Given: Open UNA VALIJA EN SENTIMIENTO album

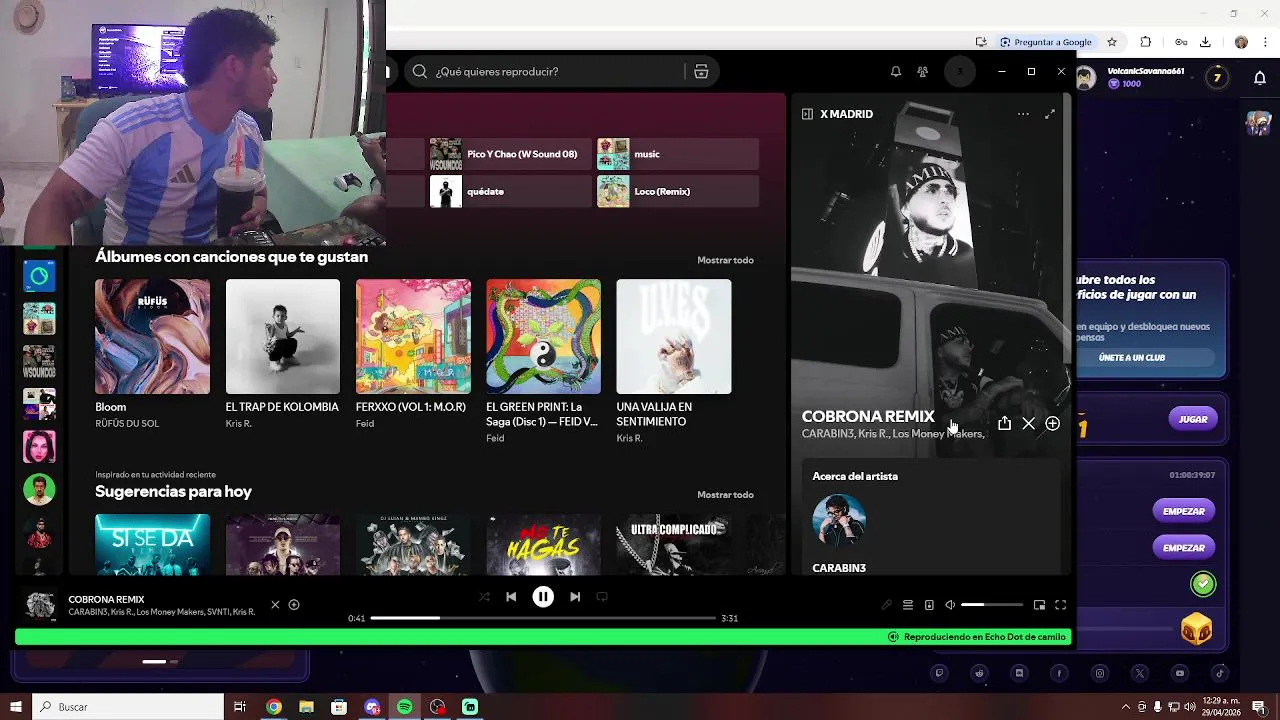Looking at the screenshot, I should pos(674,336).
